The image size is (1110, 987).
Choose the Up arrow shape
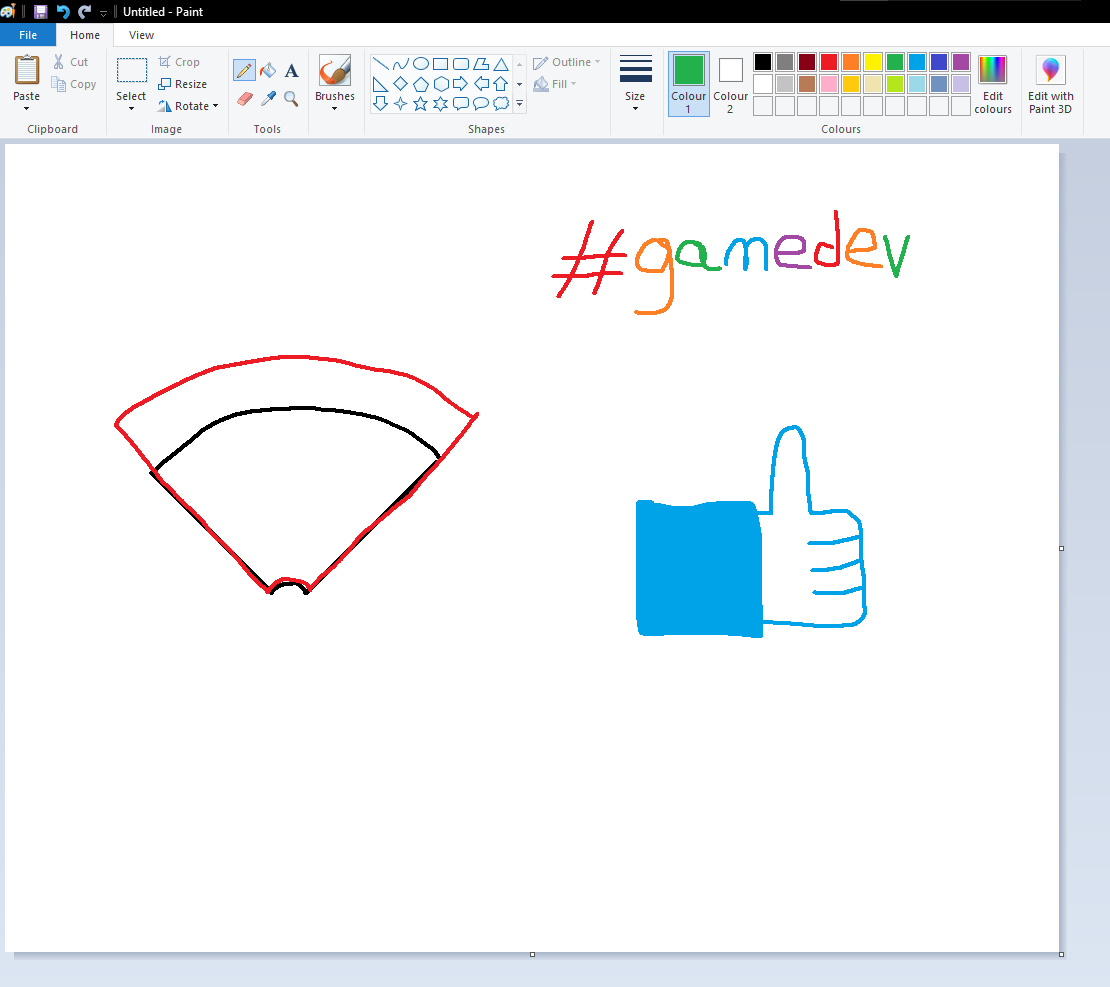(x=500, y=84)
